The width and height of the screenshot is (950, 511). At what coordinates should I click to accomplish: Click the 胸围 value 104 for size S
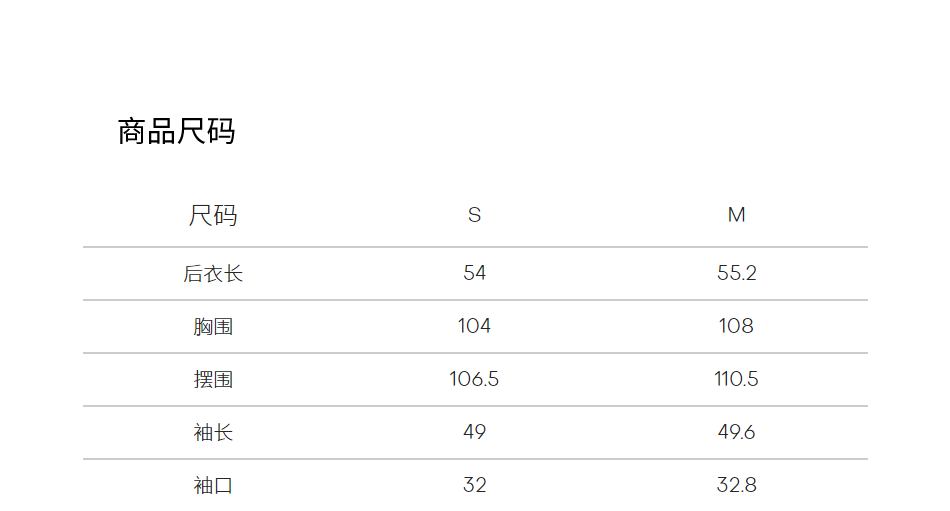pyautogui.click(x=474, y=326)
